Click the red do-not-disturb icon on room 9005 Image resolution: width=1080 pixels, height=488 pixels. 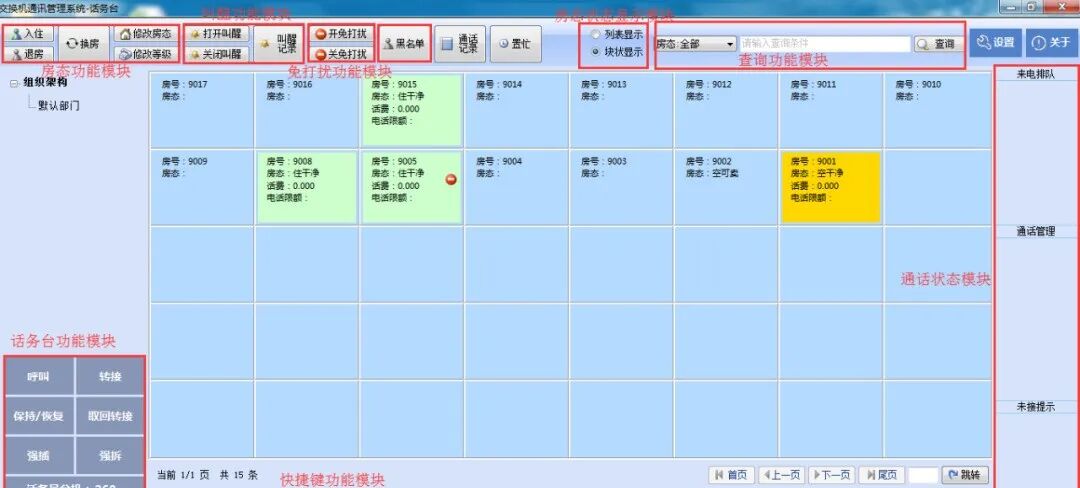point(451,180)
